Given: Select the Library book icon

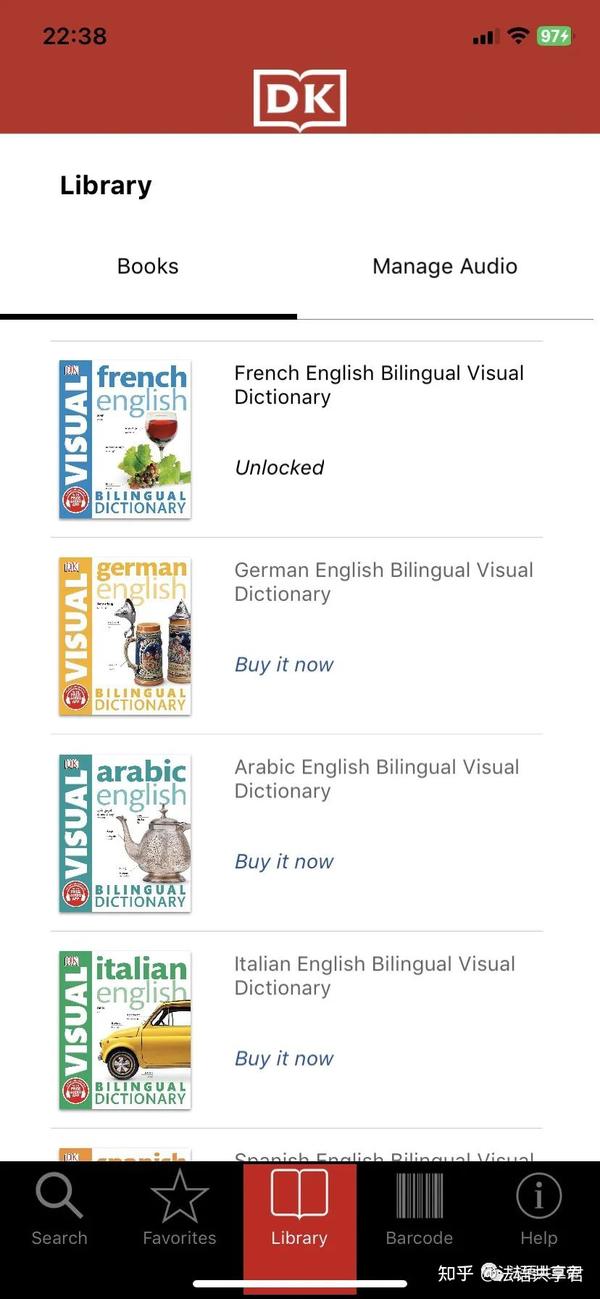Looking at the screenshot, I should [x=299, y=1196].
